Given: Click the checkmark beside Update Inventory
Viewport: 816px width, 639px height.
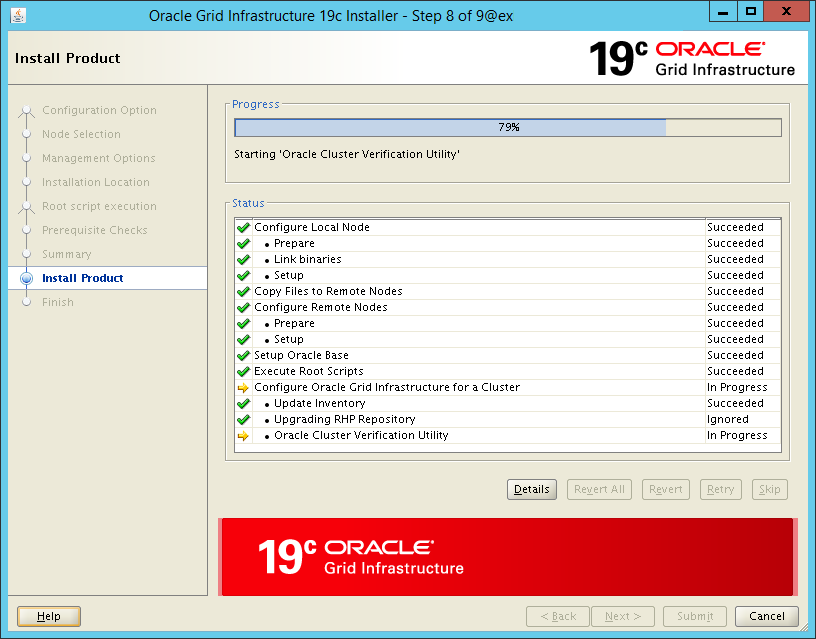Looking at the screenshot, I should pyautogui.click(x=243, y=403).
